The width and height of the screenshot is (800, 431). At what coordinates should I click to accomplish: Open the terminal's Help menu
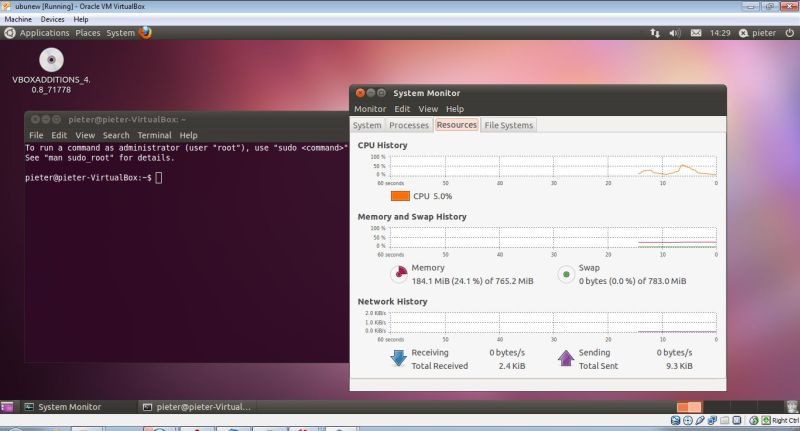coord(188,135)
